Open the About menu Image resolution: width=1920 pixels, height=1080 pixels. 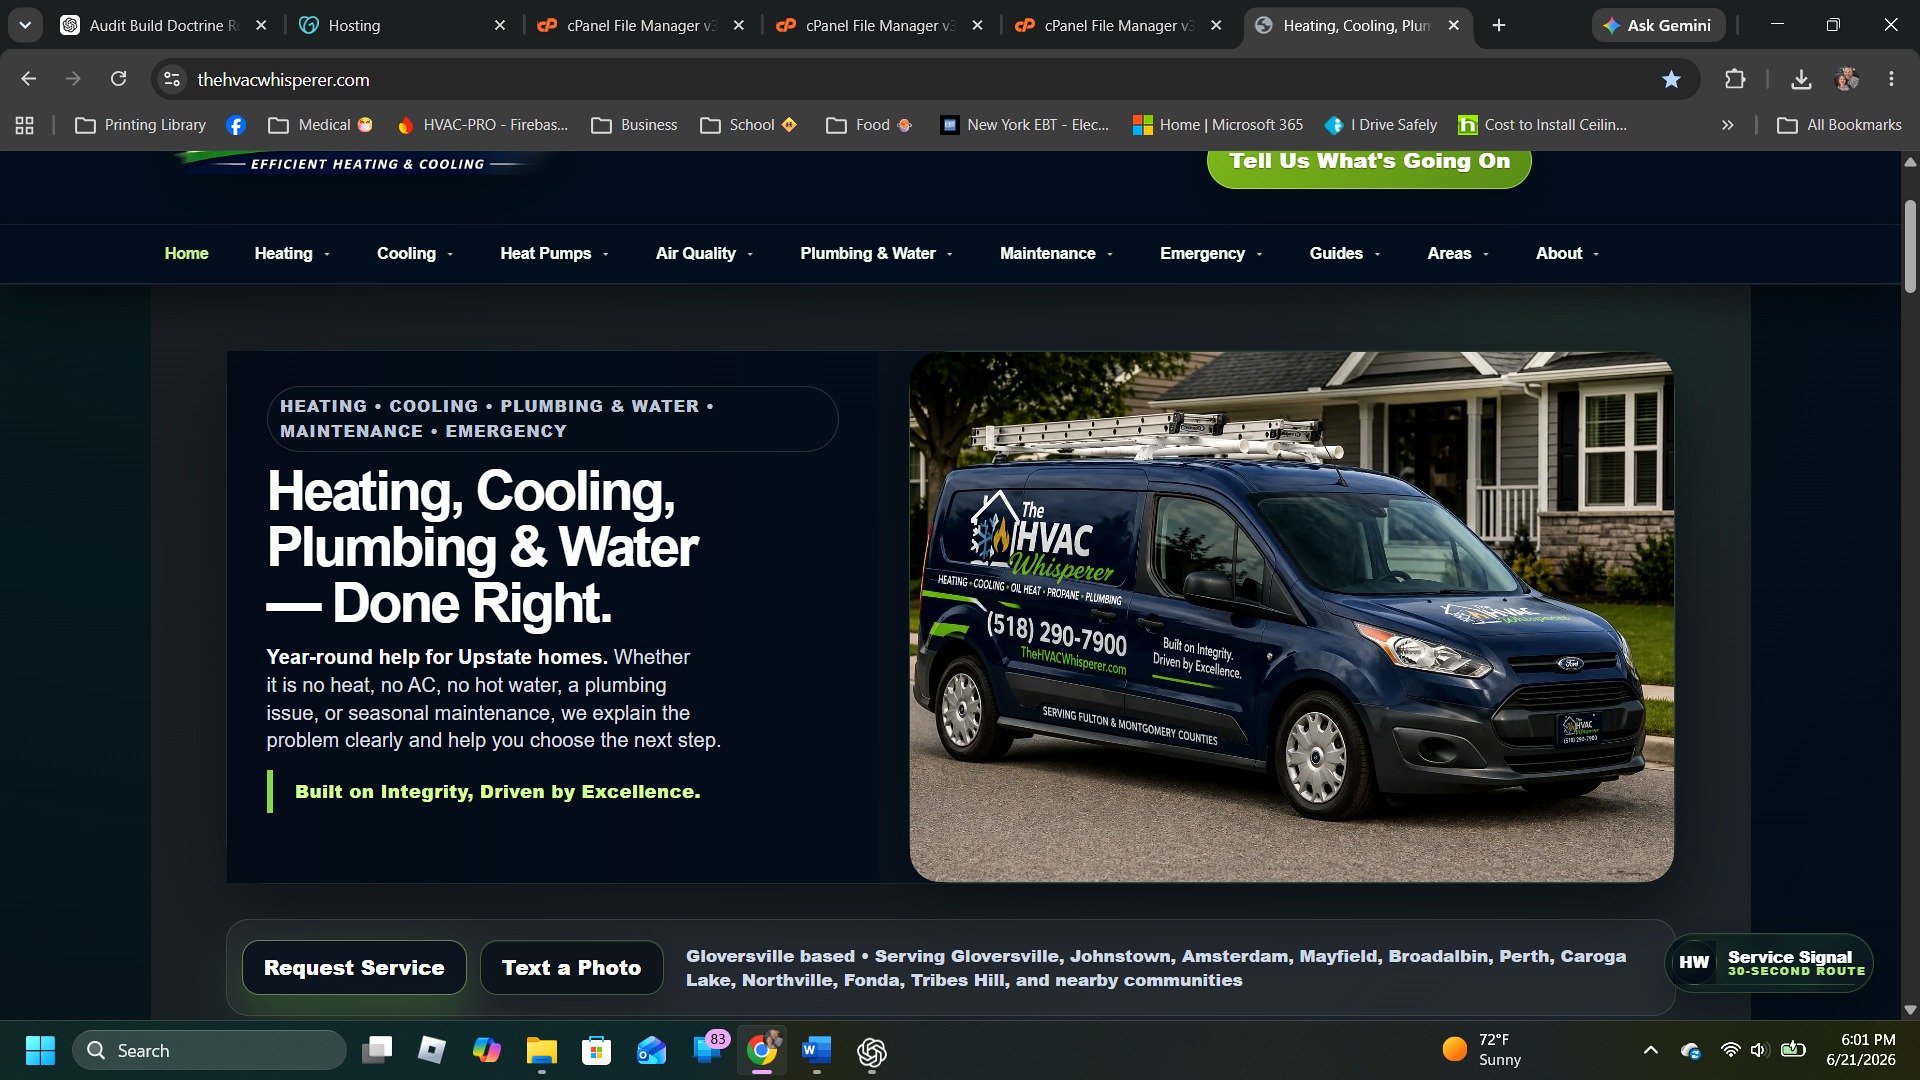(1567, 253)
